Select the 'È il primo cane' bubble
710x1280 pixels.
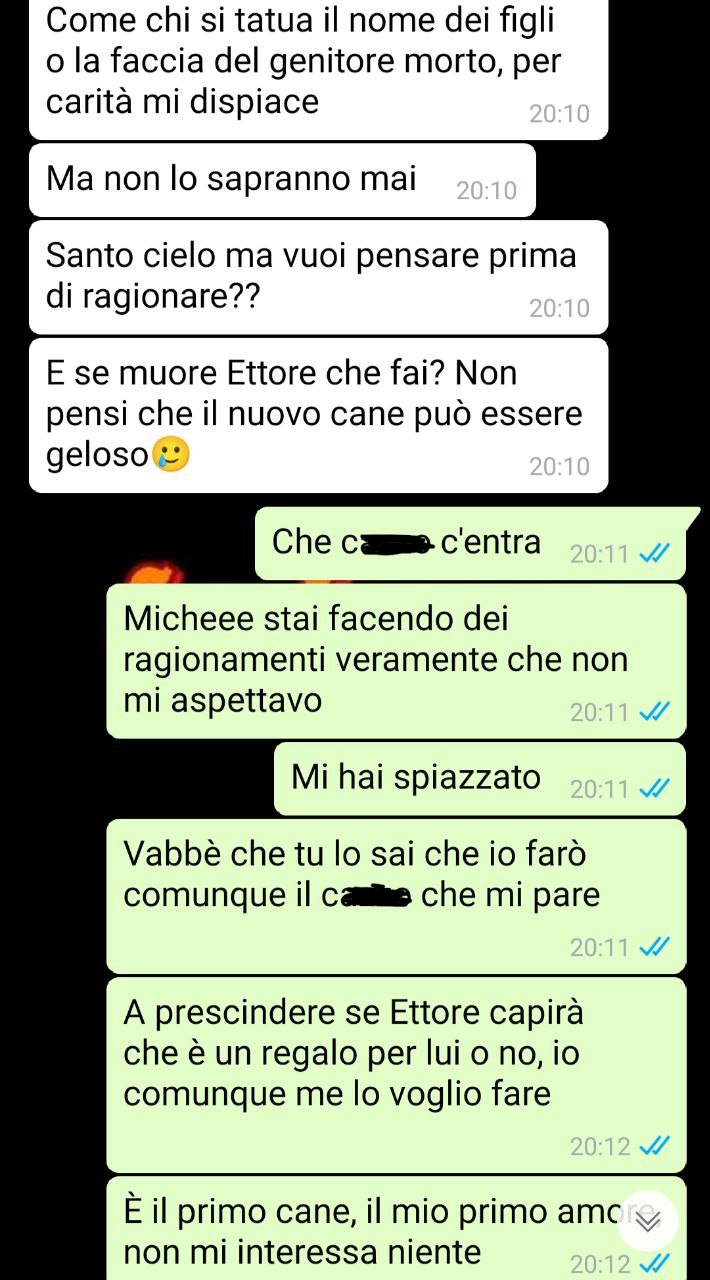[x=396, y=1228]
